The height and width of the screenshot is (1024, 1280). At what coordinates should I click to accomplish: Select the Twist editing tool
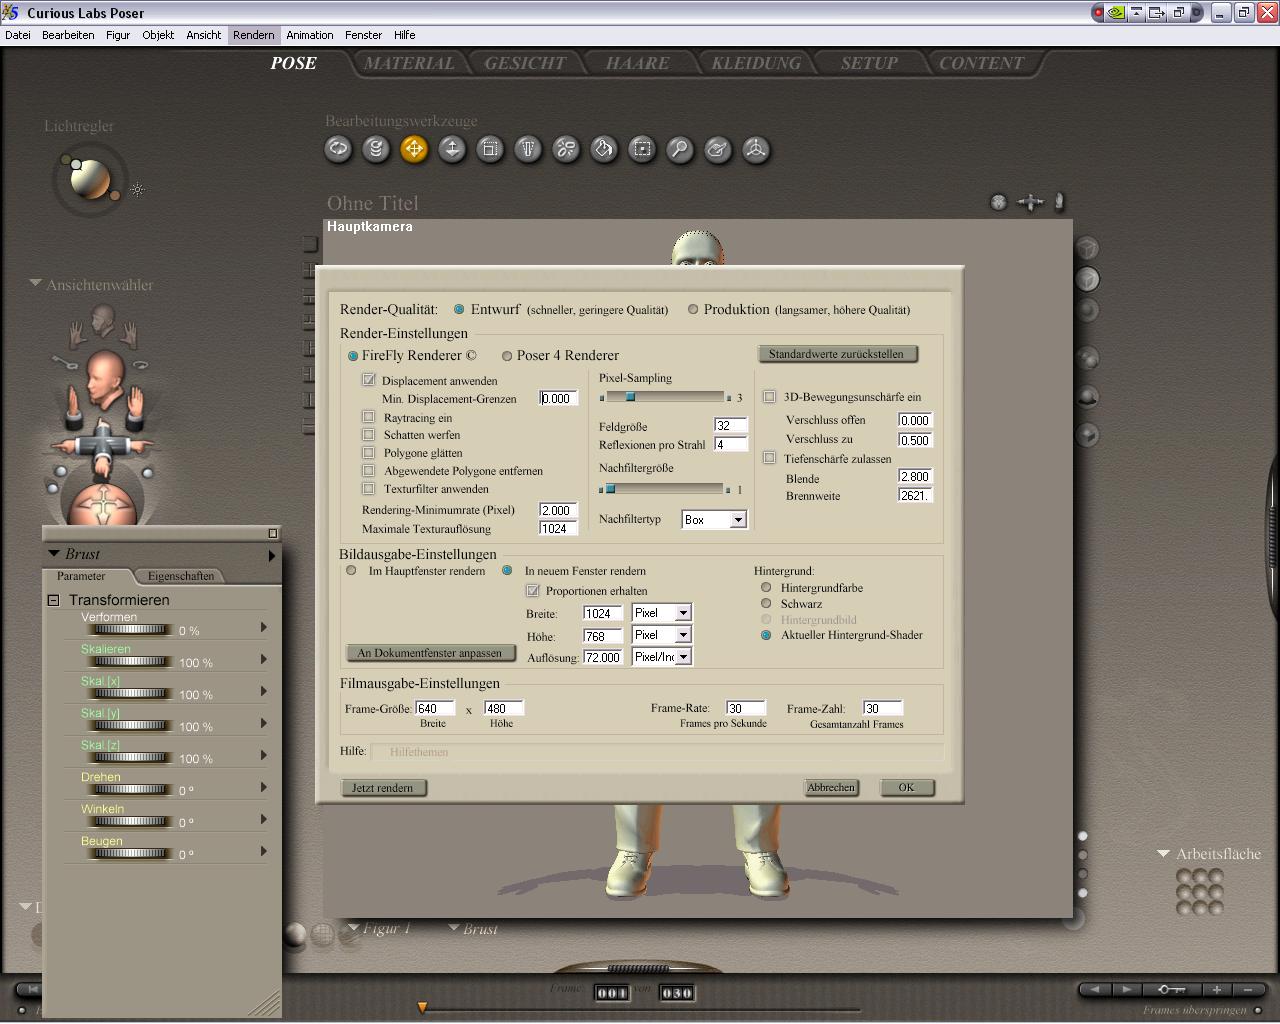tap(376, 149)
